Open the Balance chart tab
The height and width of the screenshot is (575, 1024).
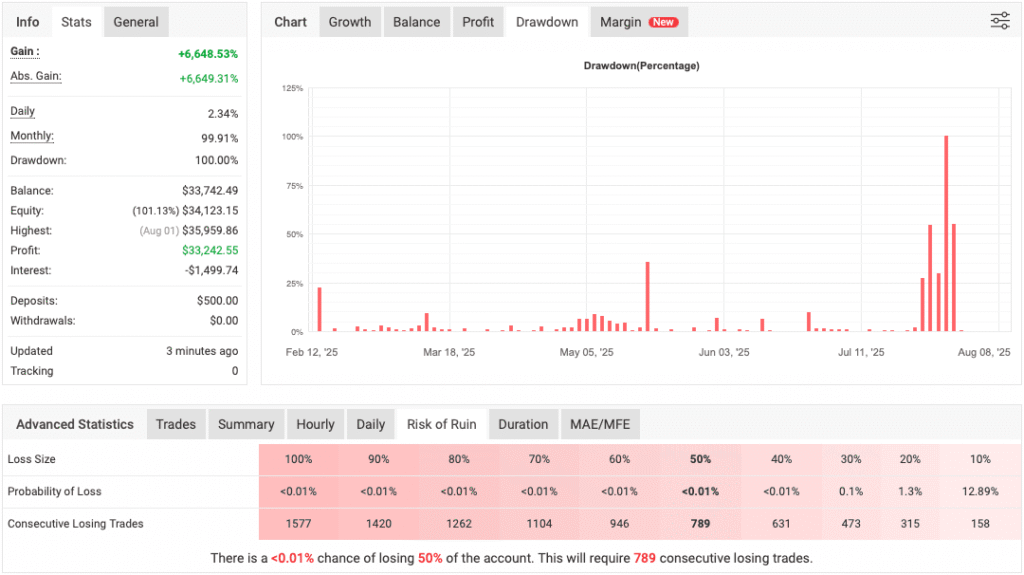tap(417, 22)
